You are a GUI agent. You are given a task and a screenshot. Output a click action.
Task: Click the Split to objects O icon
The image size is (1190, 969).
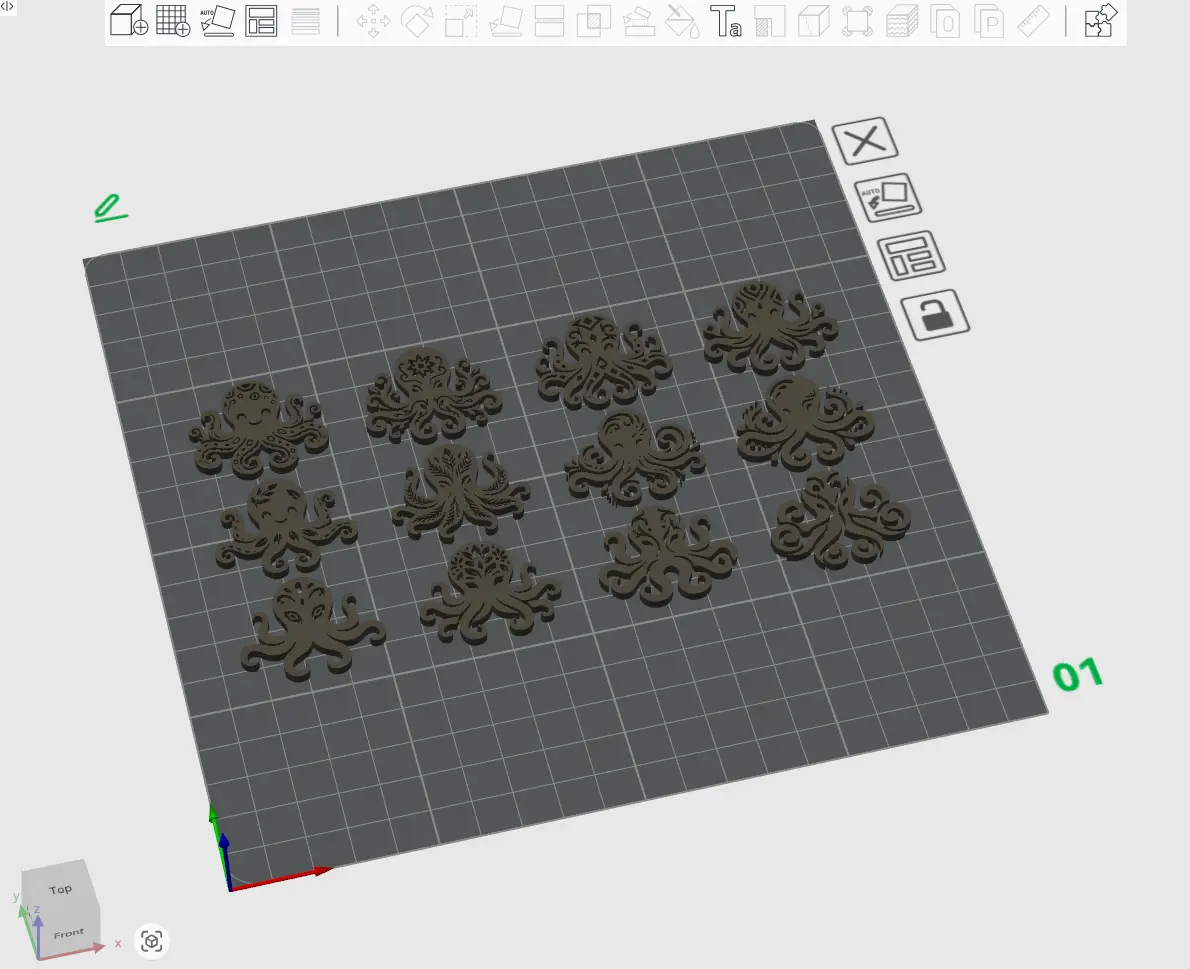(946, 20)
